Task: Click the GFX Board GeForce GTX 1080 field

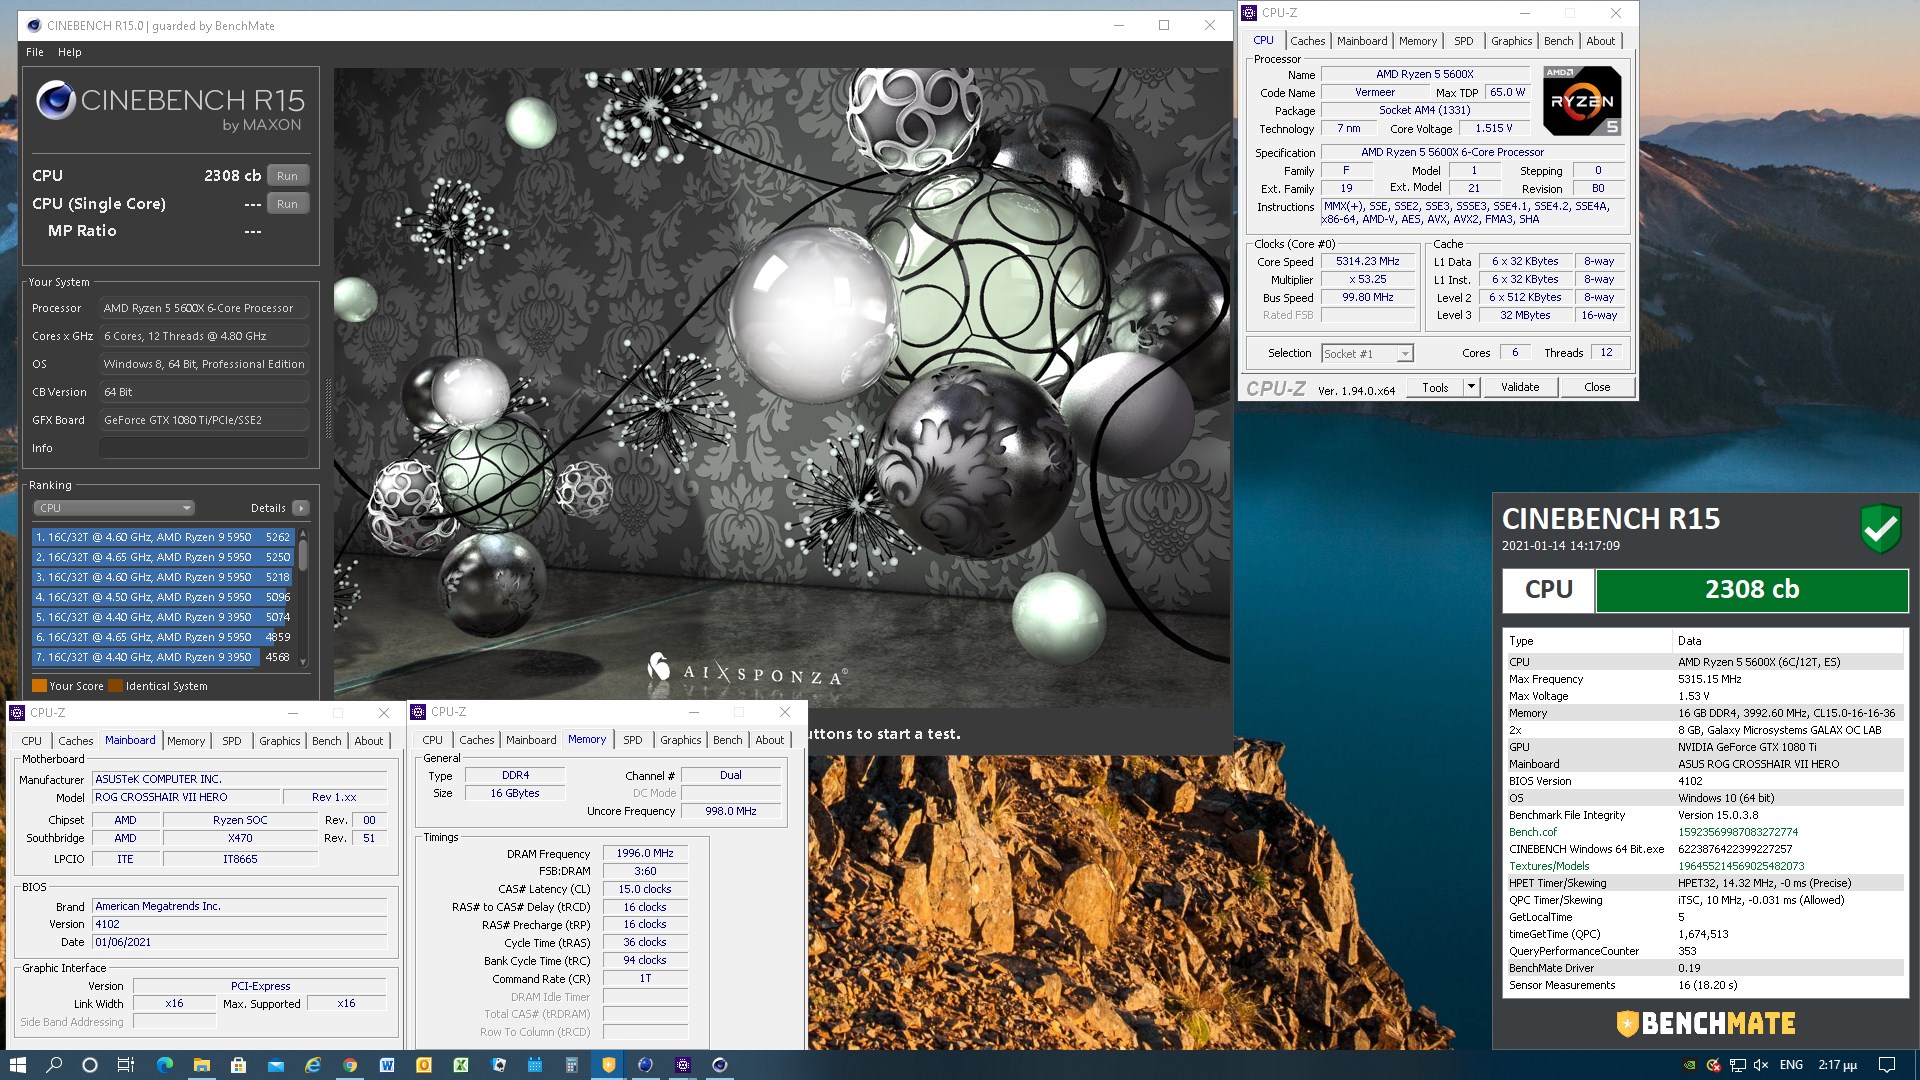Action: click(x=204, y=420)
